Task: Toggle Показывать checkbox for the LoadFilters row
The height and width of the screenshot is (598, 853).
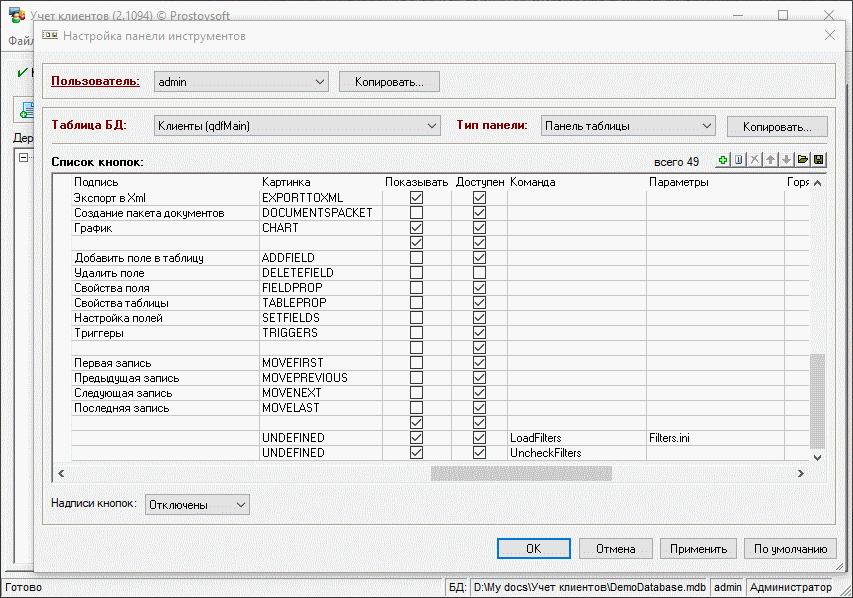Action: tap(416, 438)
